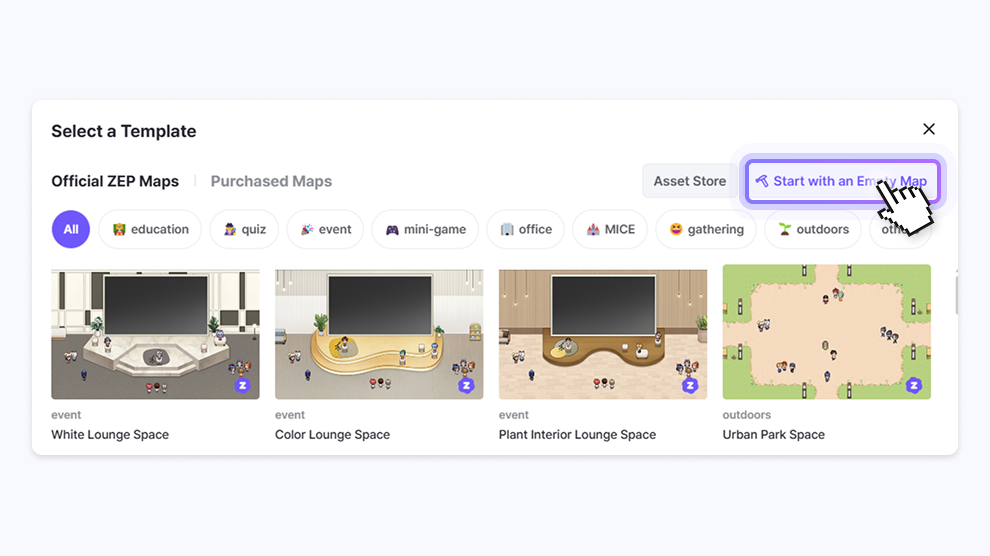The image size is (990, 556).
Task: Click the gamepad icon on mini-game chip
Action: (392, 230)
